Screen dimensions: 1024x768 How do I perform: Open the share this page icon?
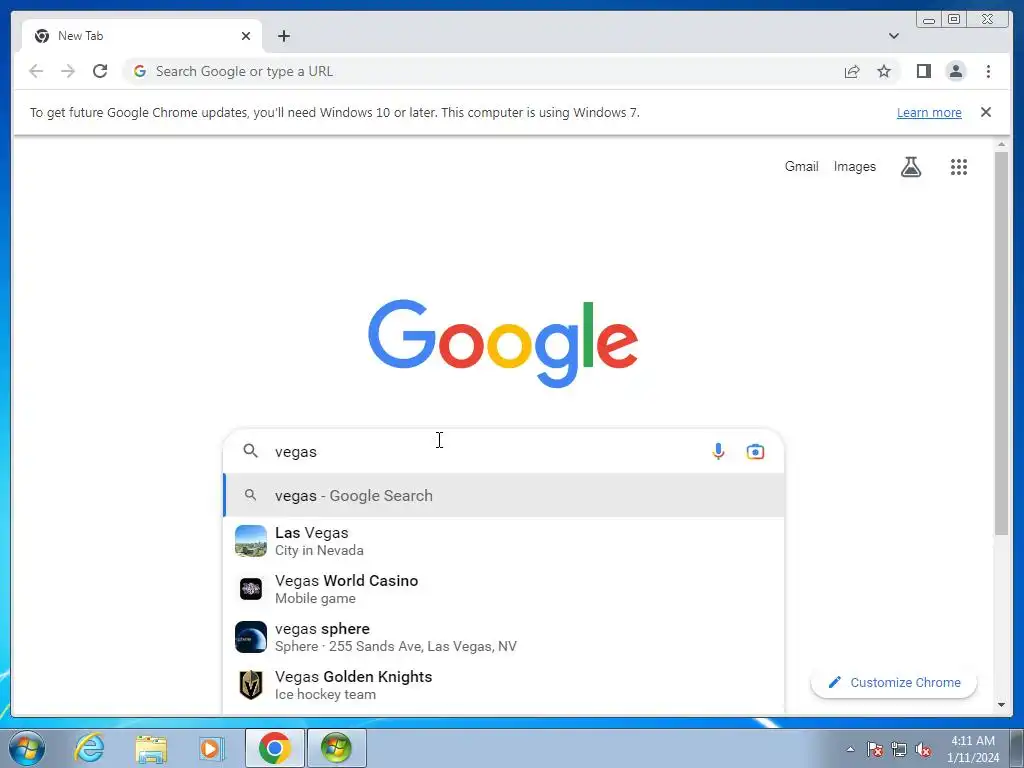[x=852, y=71]
